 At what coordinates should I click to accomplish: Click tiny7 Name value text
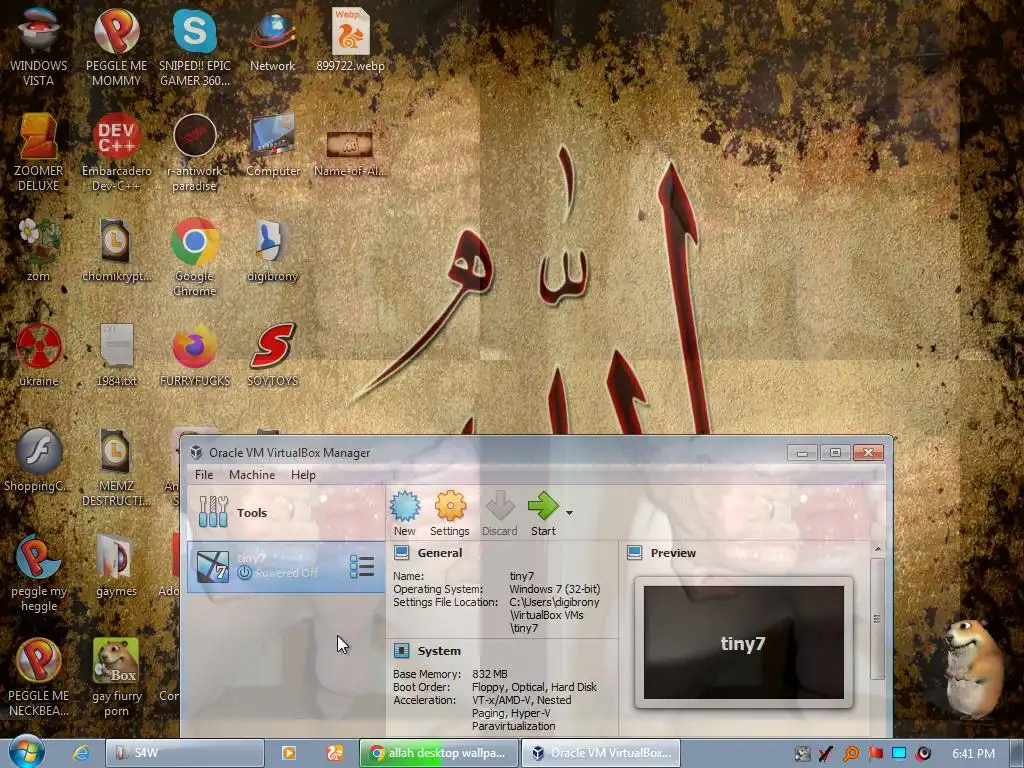point(522,576)
